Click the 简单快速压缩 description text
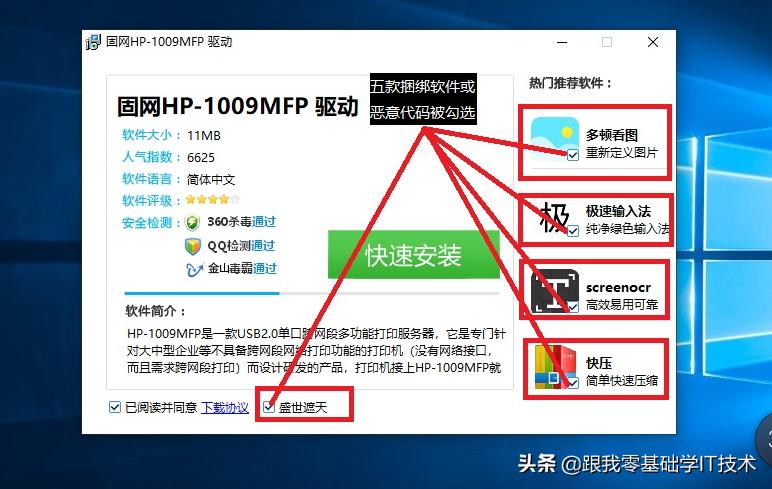The width and height of the screenshot is (772, 489). pos(622,381)
